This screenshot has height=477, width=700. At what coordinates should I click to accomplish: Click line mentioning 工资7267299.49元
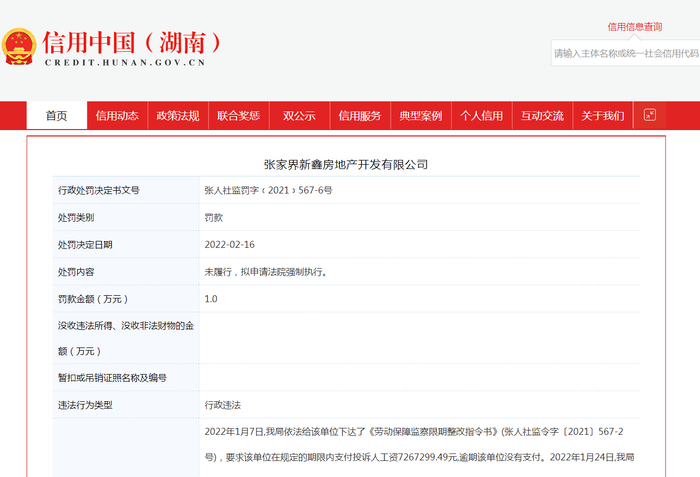[419, 457]
